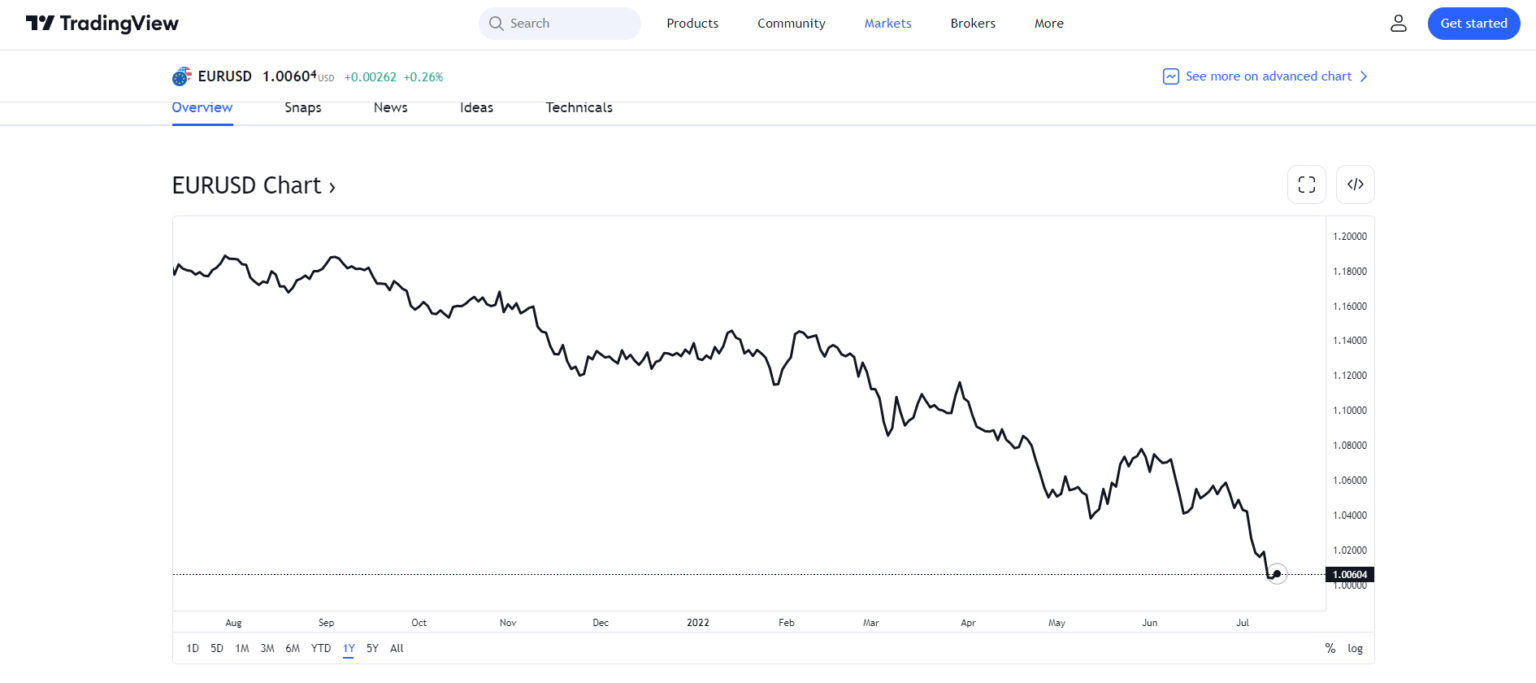Click the EURUSD flag symbol icon
This screenshot has width=1536, height=683.
[x=181, y=76]
